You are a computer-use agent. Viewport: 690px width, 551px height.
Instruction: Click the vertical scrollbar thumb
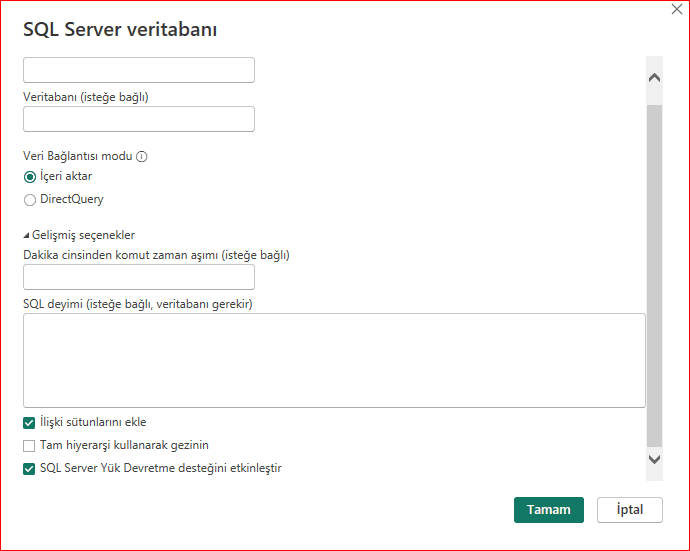[x=655, y=270]
